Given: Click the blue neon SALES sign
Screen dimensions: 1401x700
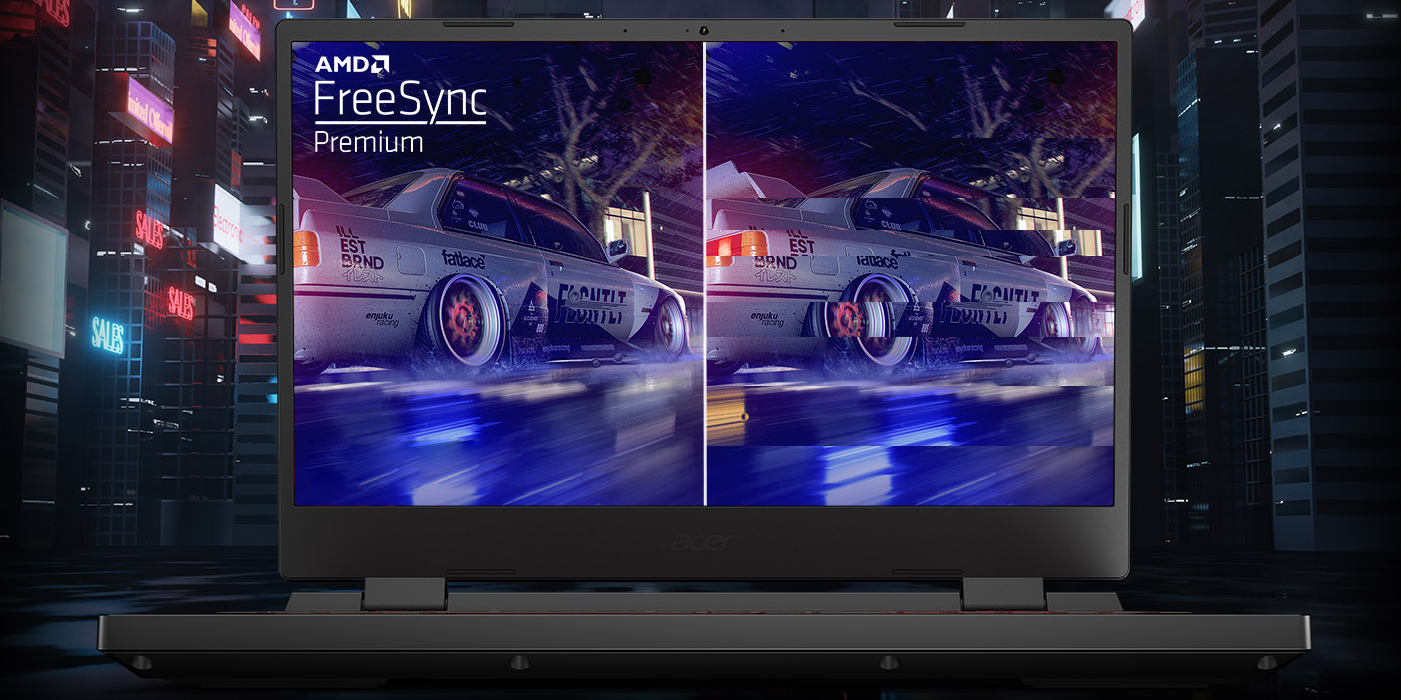Looking at the screenshot, I should (x=108, y=334).
